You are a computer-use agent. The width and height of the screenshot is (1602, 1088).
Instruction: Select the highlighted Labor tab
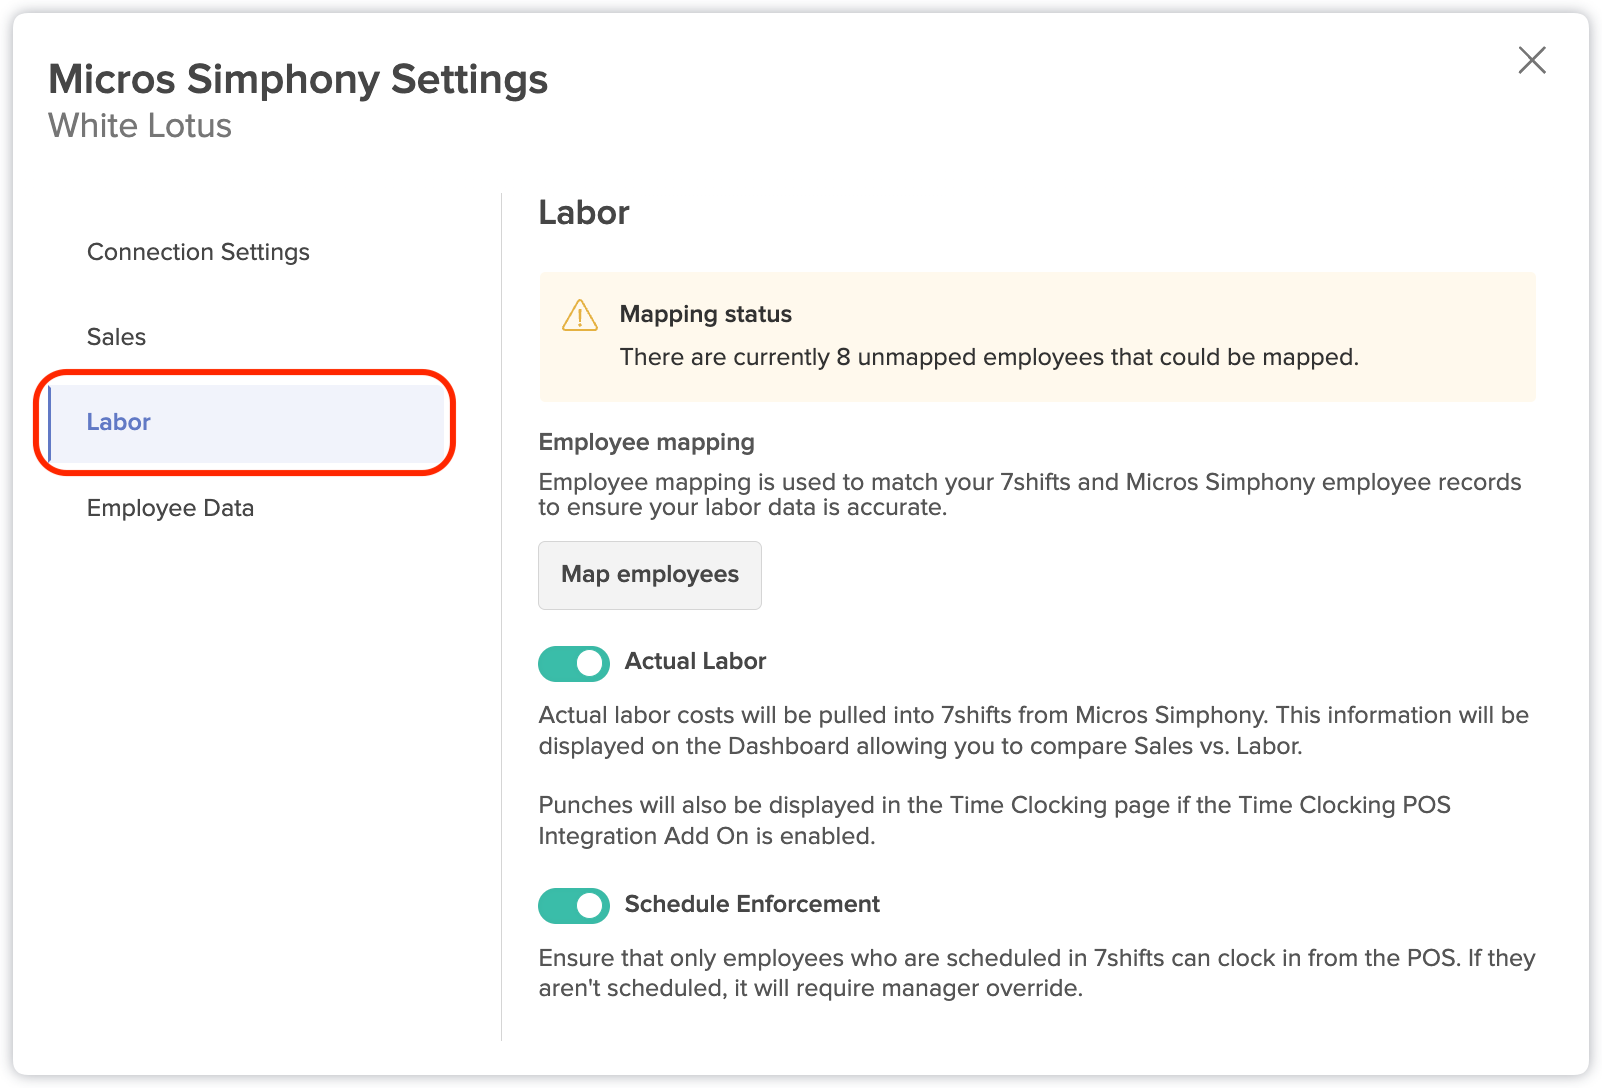246,422
